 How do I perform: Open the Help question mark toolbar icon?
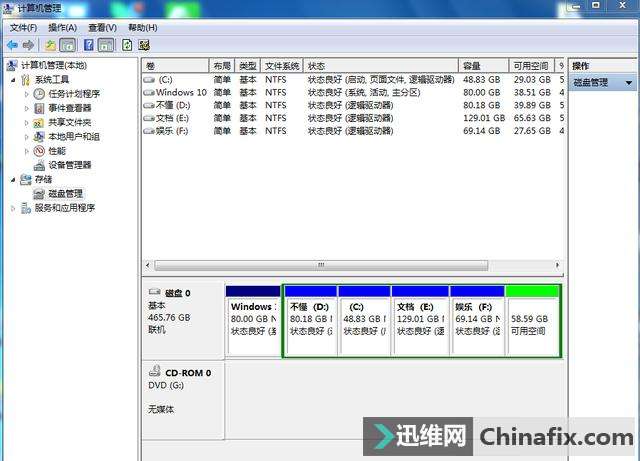[89, 45]
